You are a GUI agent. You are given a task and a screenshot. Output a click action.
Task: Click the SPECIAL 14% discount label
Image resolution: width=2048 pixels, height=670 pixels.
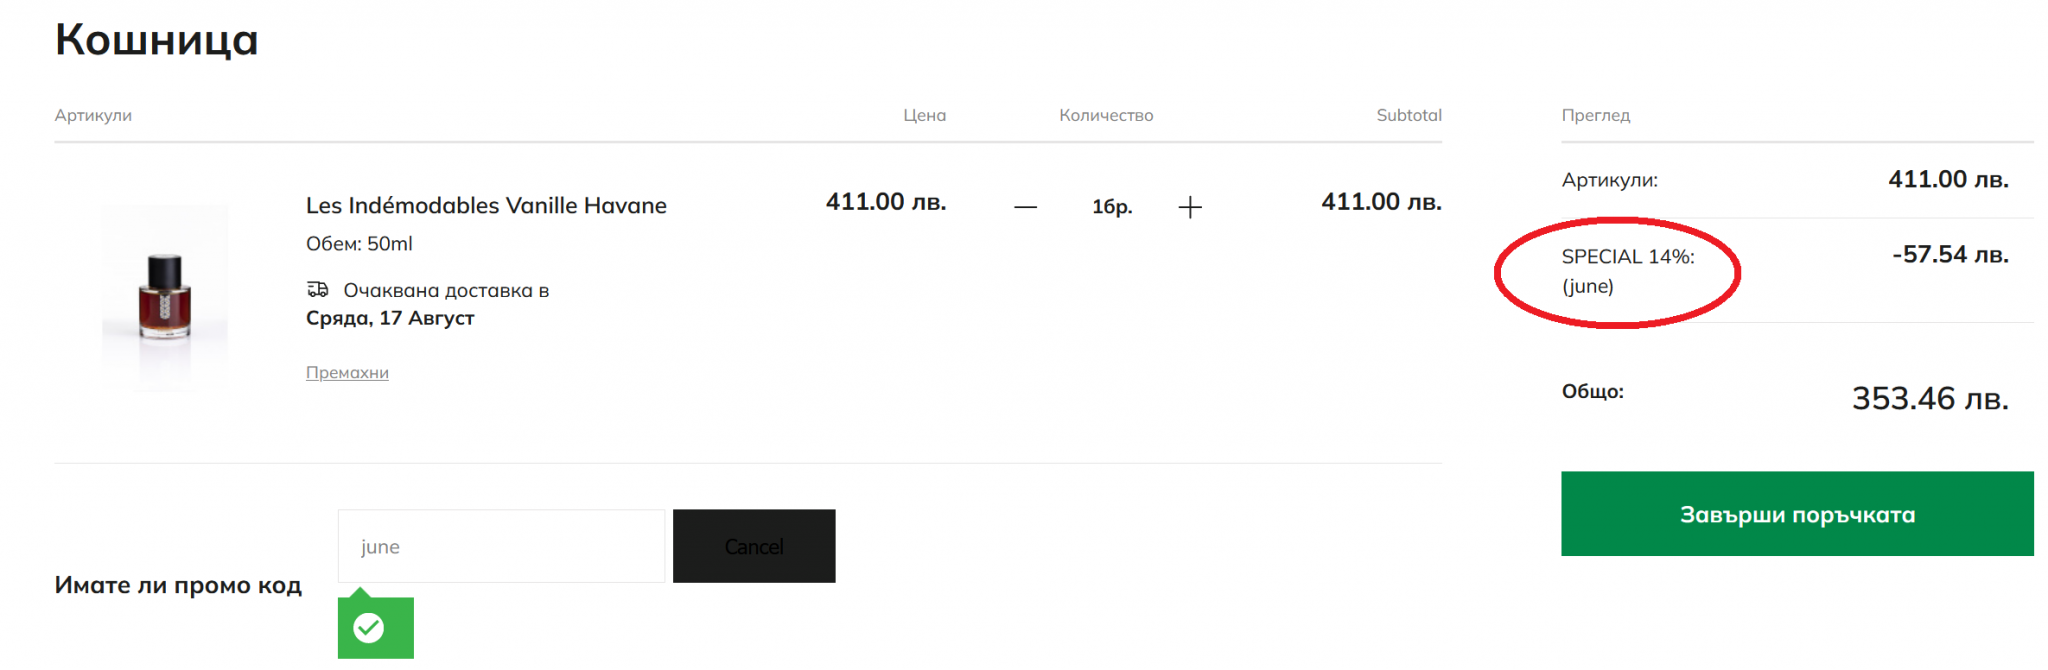coord(1628,257)
